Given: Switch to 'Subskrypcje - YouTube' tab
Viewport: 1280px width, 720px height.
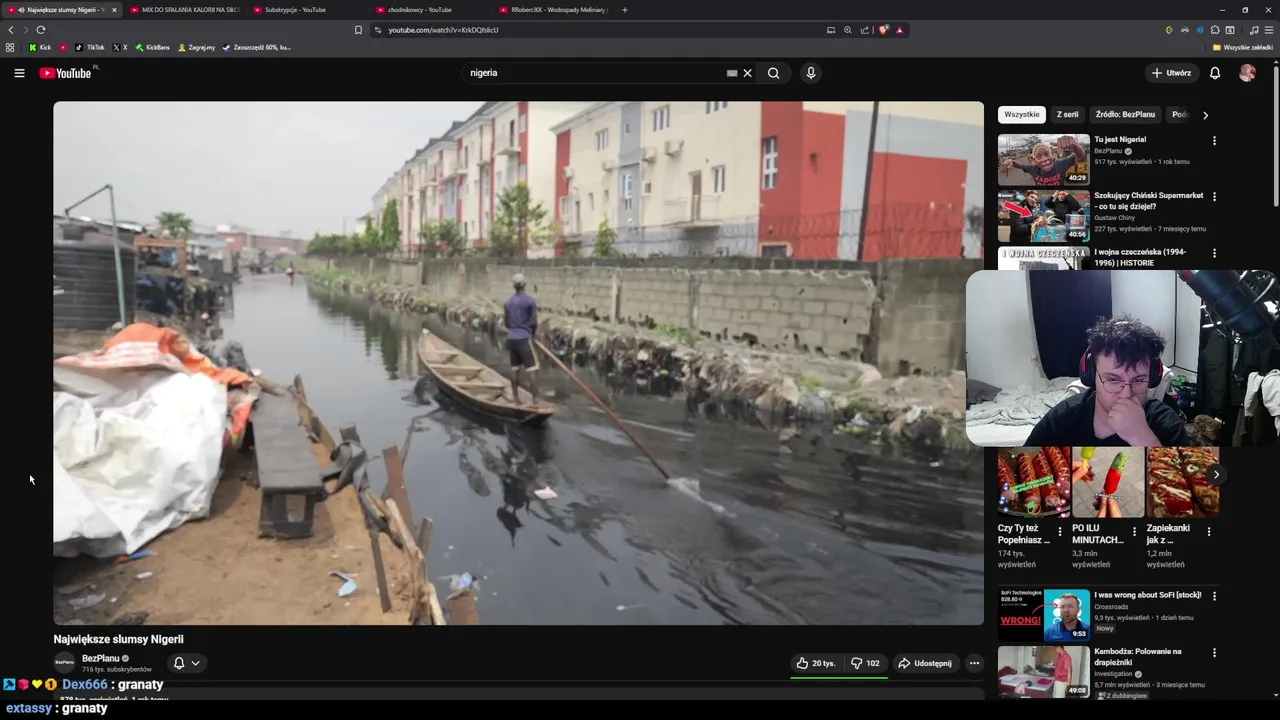Looking at the screenshot, I should coord(308,10).
